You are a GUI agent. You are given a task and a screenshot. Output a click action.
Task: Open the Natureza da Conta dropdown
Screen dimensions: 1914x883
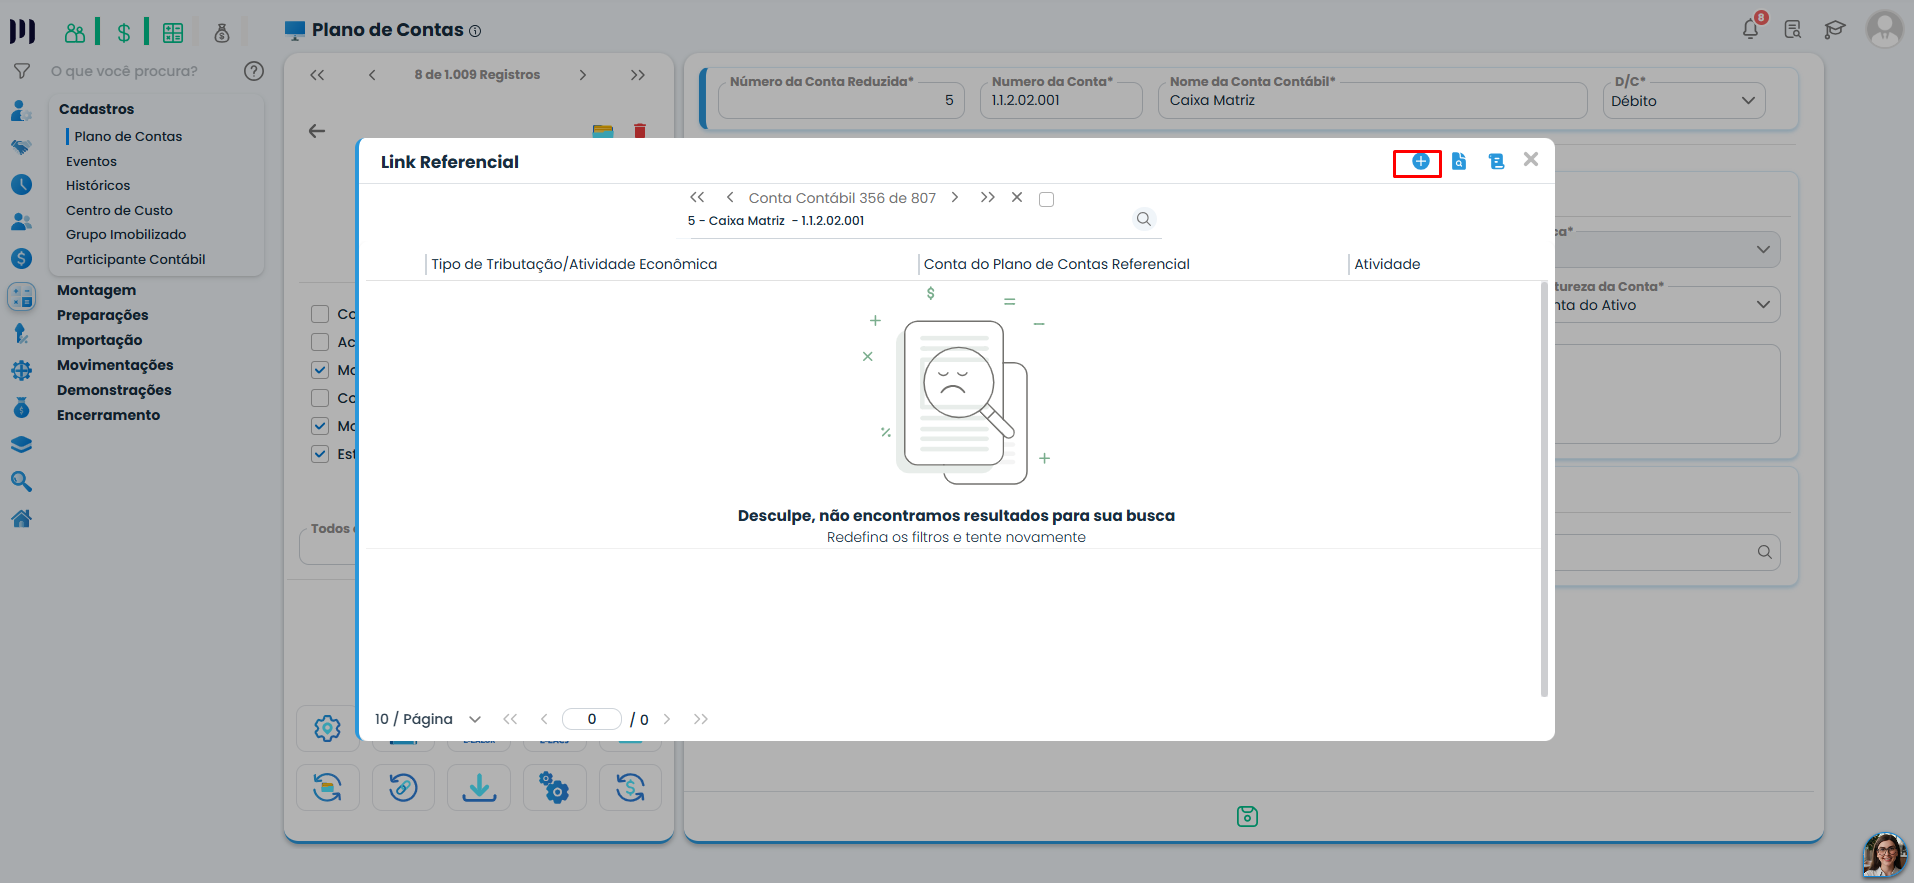(1667, 305)
